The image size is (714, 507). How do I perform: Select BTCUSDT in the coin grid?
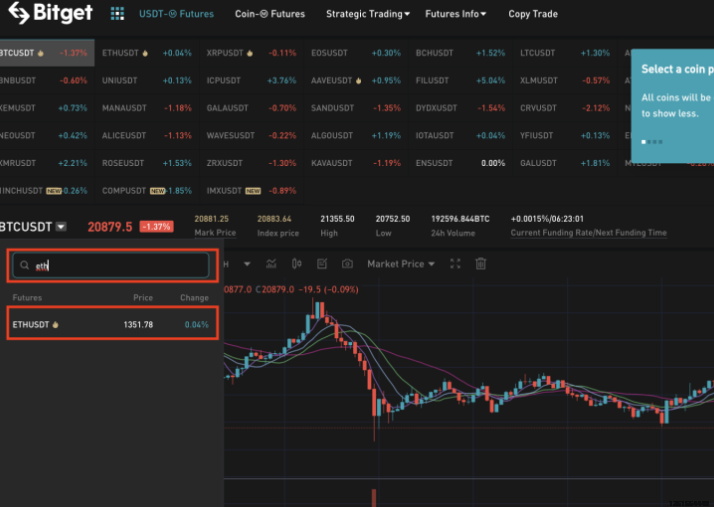pyautogui.click(x=46, y=53)
